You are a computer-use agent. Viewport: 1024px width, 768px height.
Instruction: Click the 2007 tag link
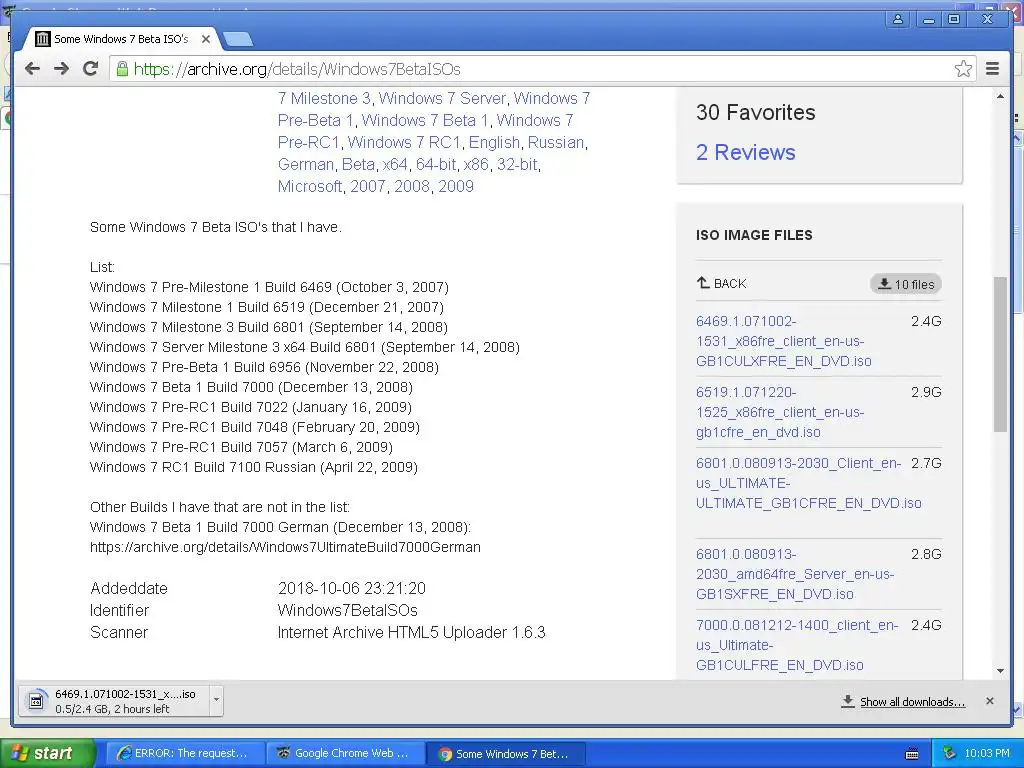[x=368, y=187]
